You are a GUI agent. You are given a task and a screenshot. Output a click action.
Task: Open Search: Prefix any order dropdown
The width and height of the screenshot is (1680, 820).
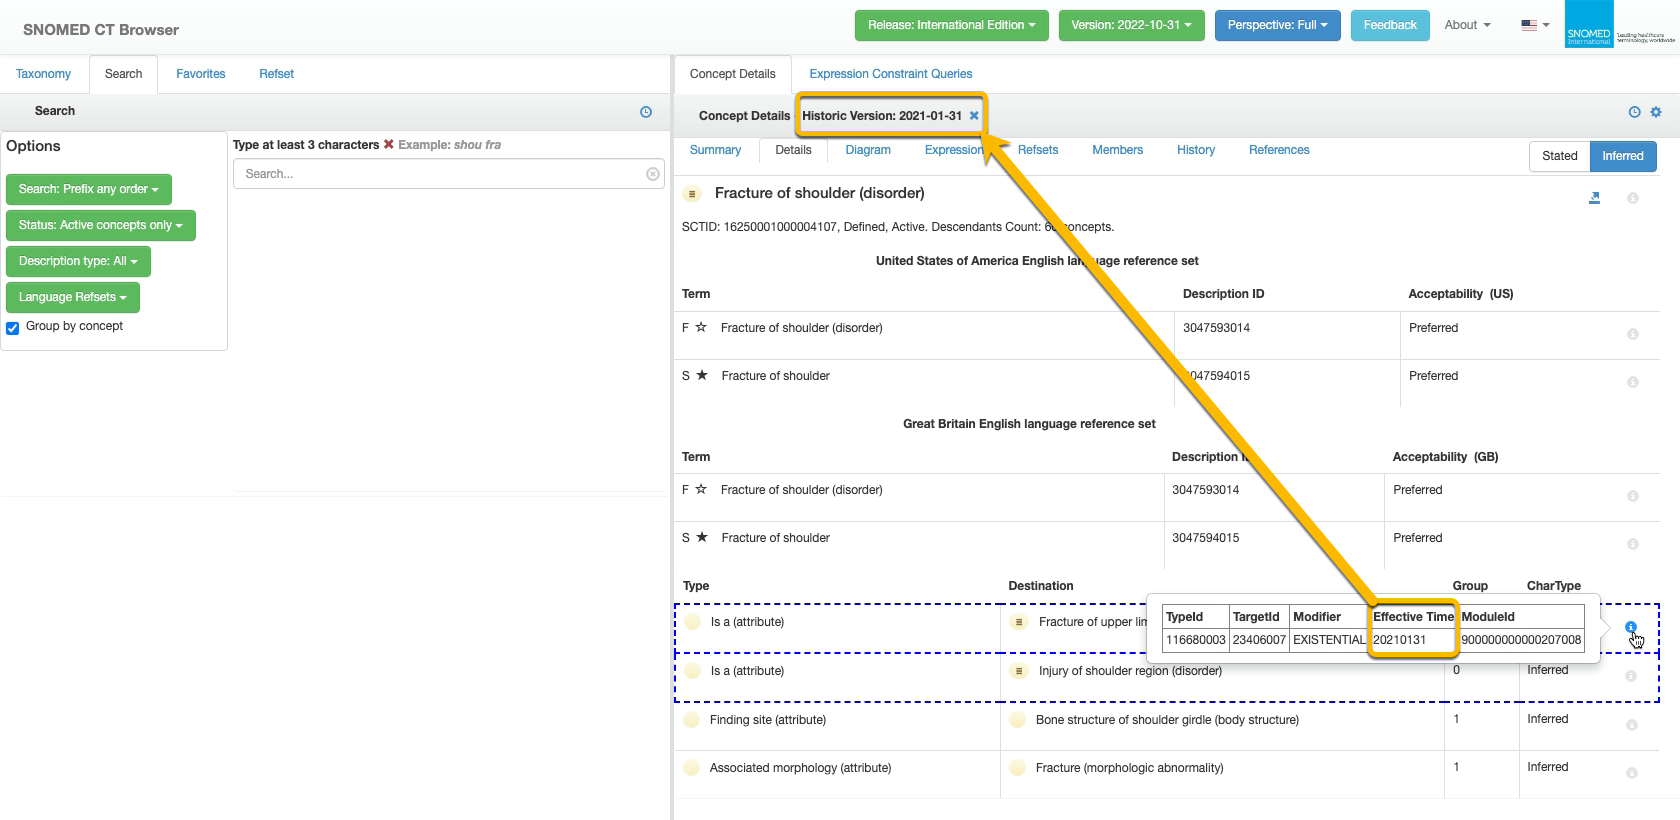click(x=88, y=189)
